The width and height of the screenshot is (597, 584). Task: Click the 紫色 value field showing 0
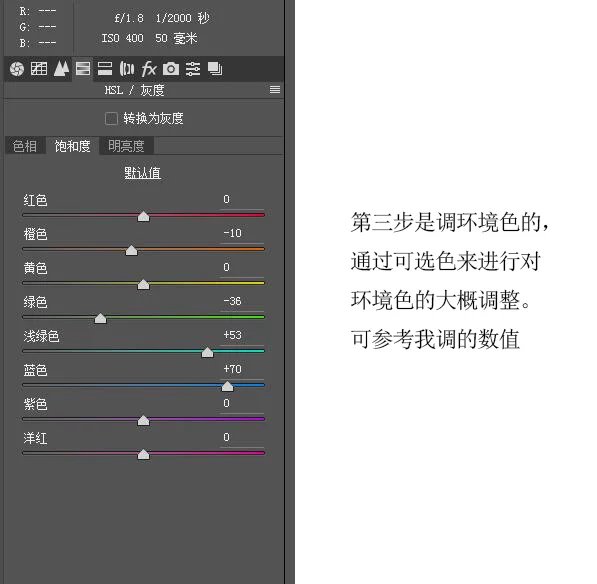(242, 403)
